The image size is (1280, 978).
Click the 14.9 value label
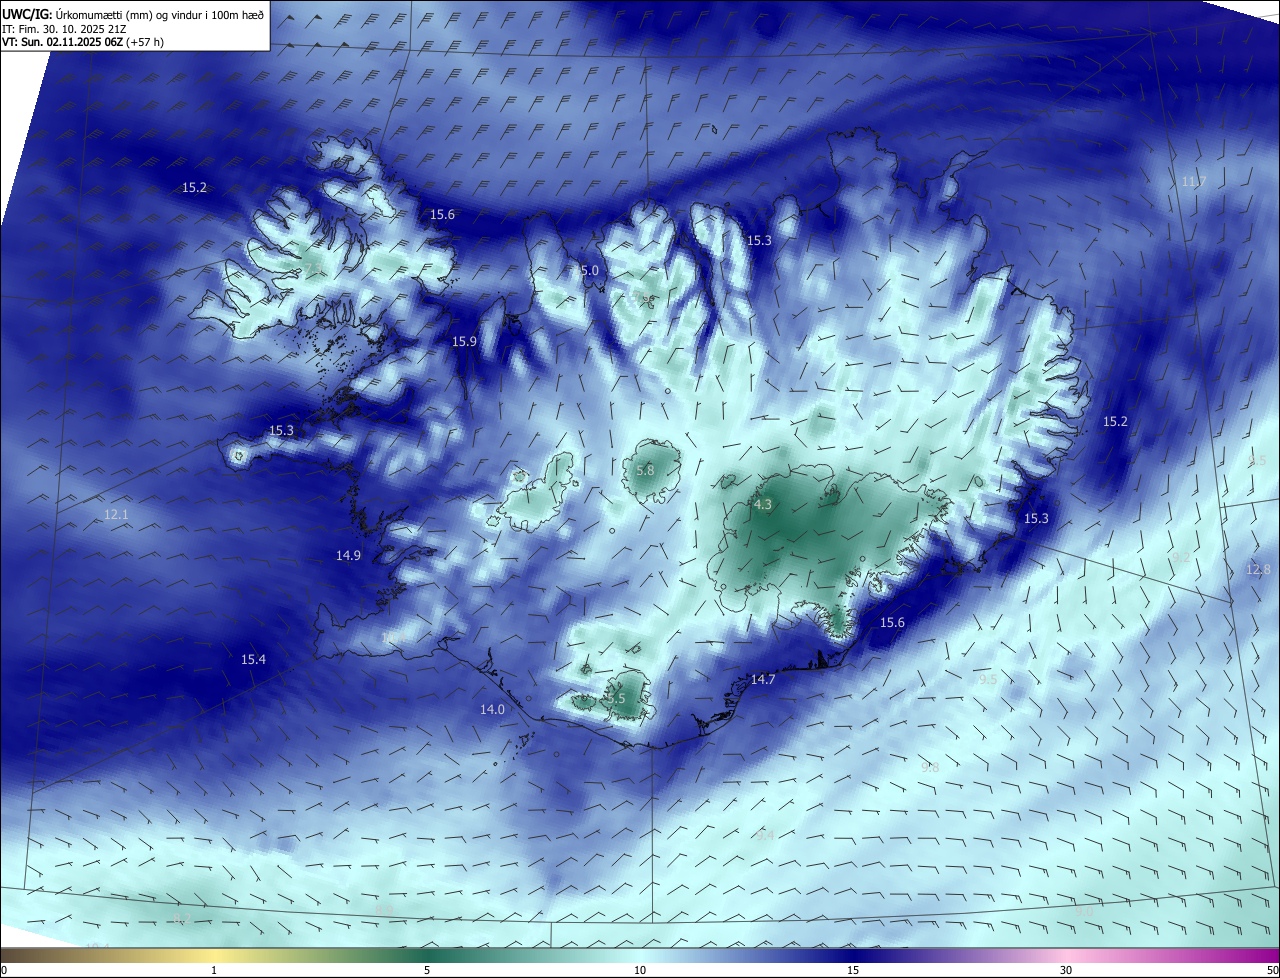pyautogui.click(x=348, y=555)
